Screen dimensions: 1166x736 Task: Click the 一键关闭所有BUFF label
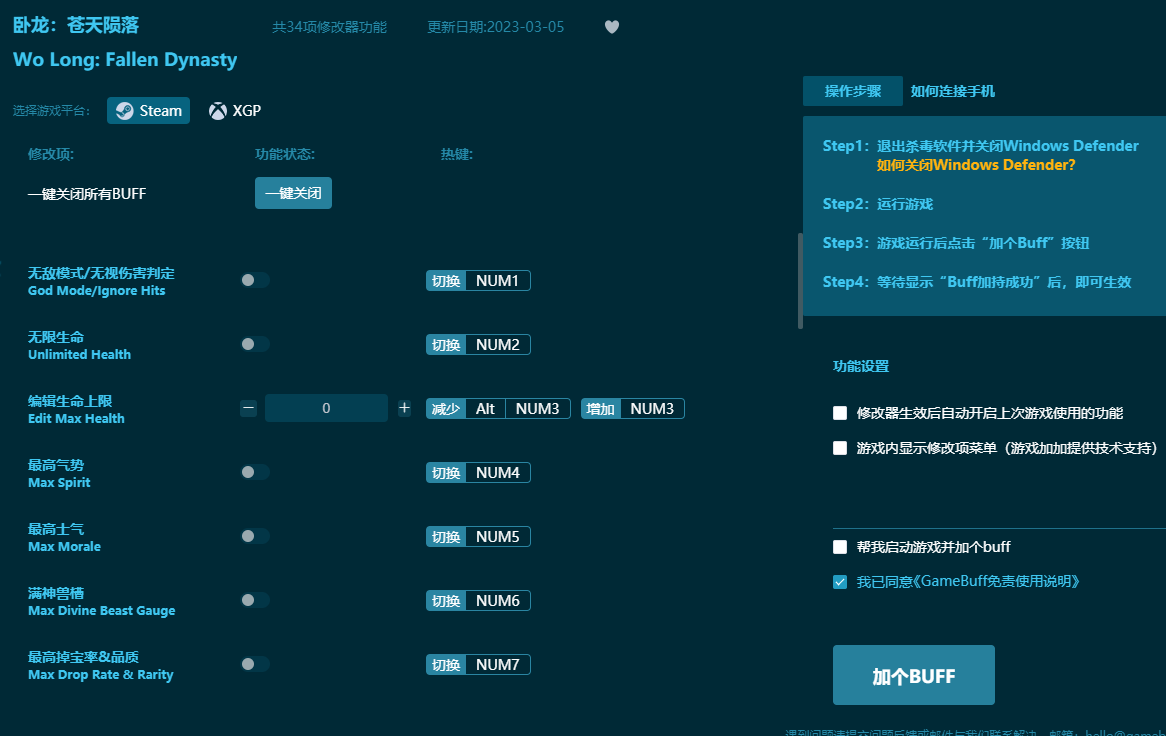[87, 194]
